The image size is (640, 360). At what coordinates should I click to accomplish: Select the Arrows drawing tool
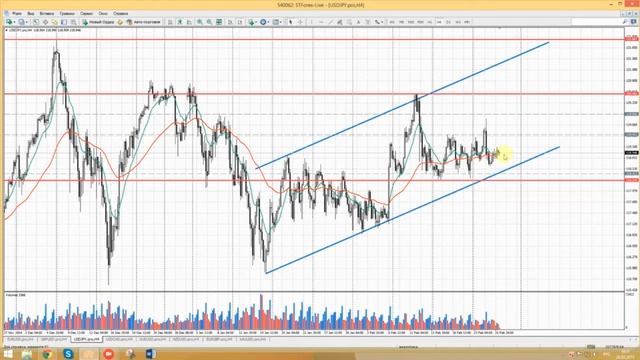[377, 22]
